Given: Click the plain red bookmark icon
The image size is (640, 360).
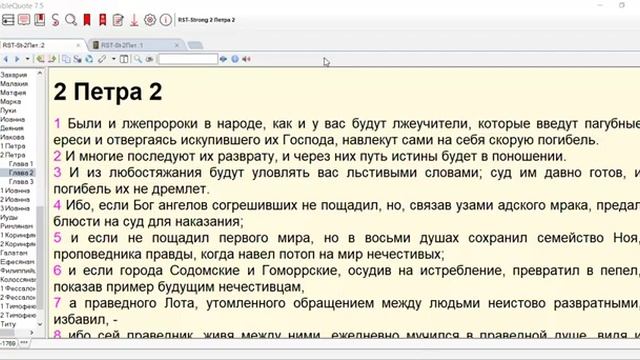Looking at the screenshot, I should [87, 20].
